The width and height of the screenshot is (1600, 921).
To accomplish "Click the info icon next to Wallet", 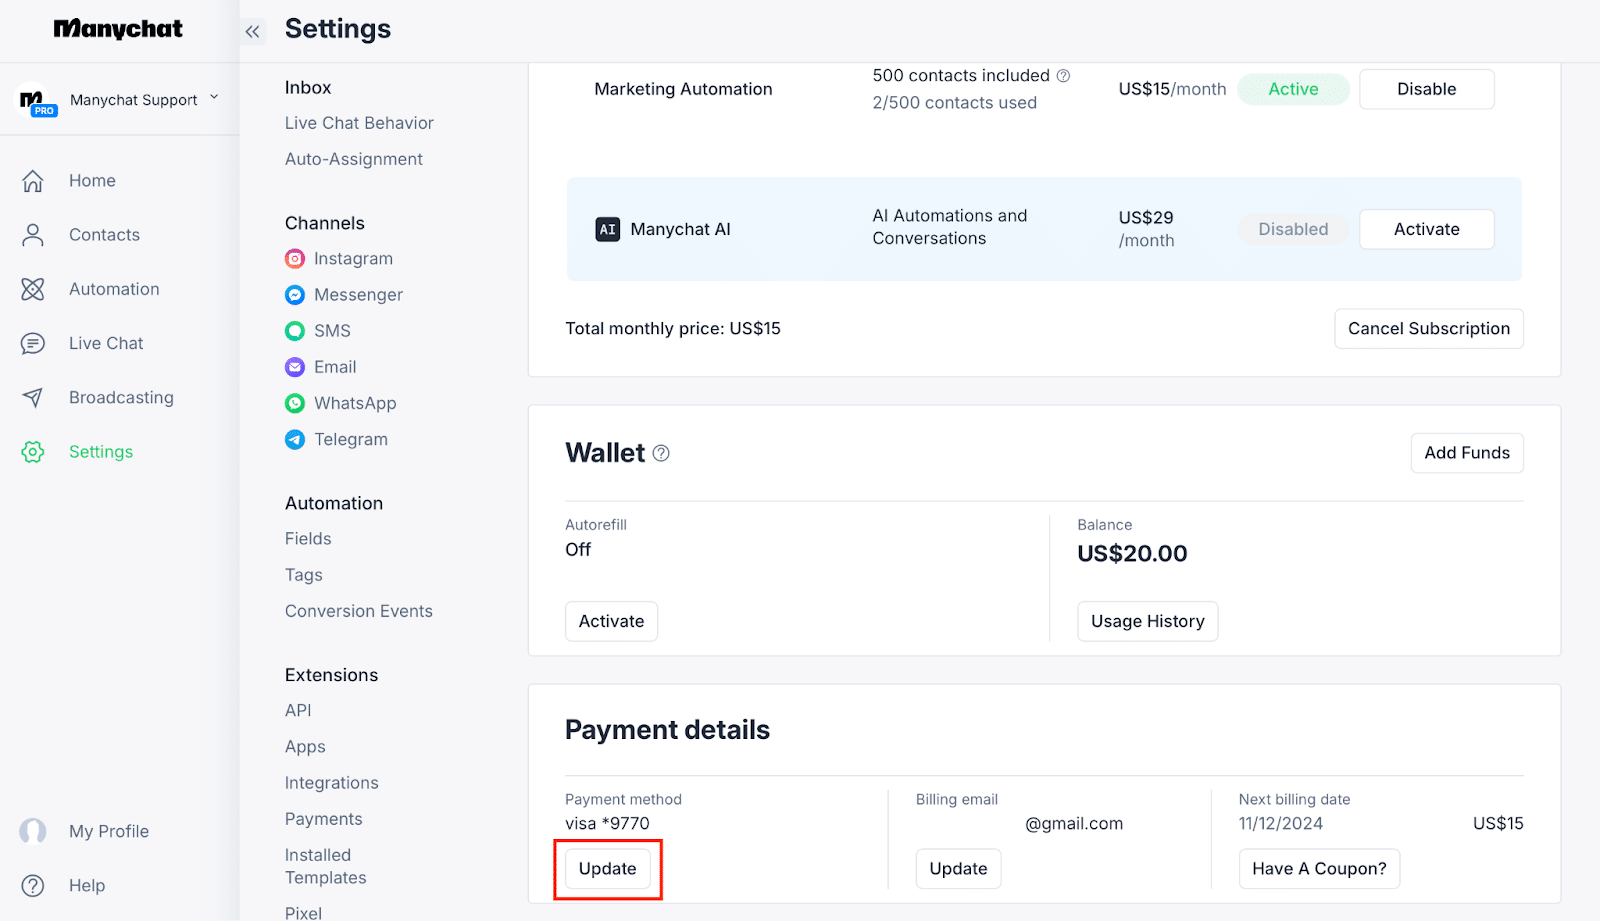I will 661,453.
